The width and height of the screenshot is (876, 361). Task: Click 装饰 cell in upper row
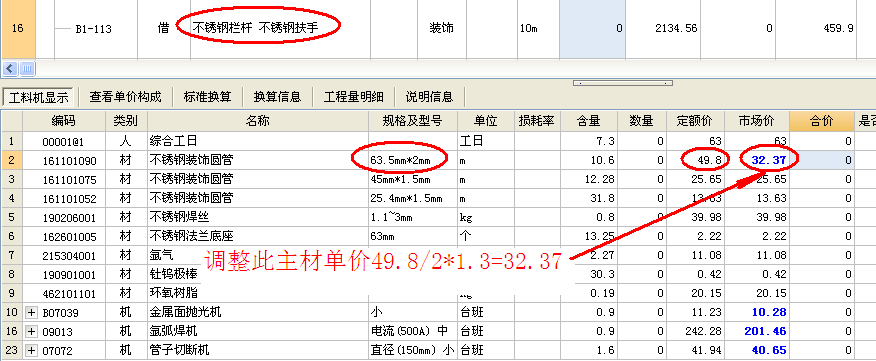441,28
